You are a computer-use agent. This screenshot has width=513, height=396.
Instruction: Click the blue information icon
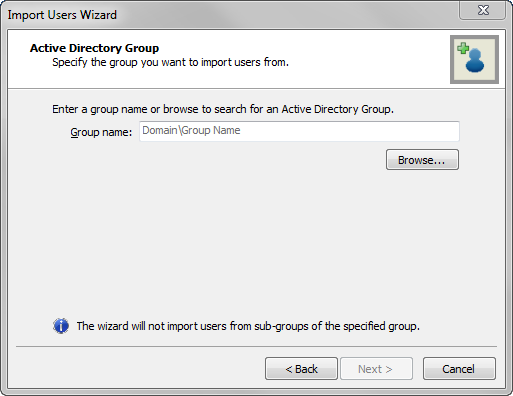(61, 326)
